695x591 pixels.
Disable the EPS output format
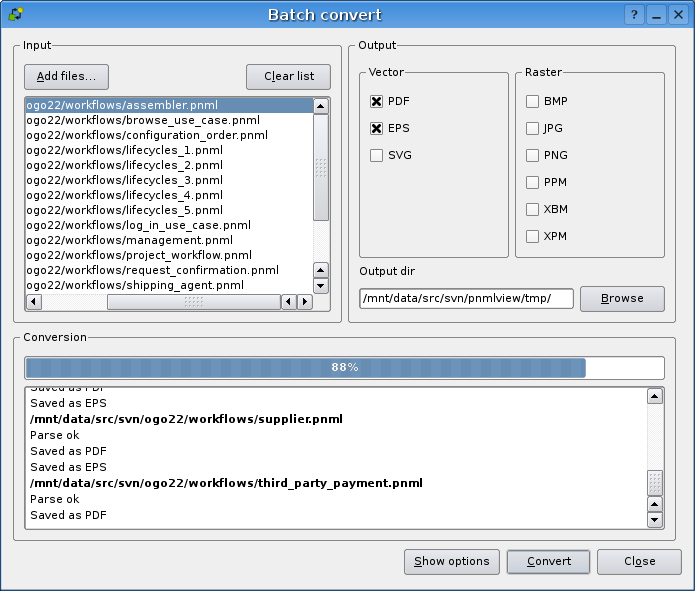[377, 129]
